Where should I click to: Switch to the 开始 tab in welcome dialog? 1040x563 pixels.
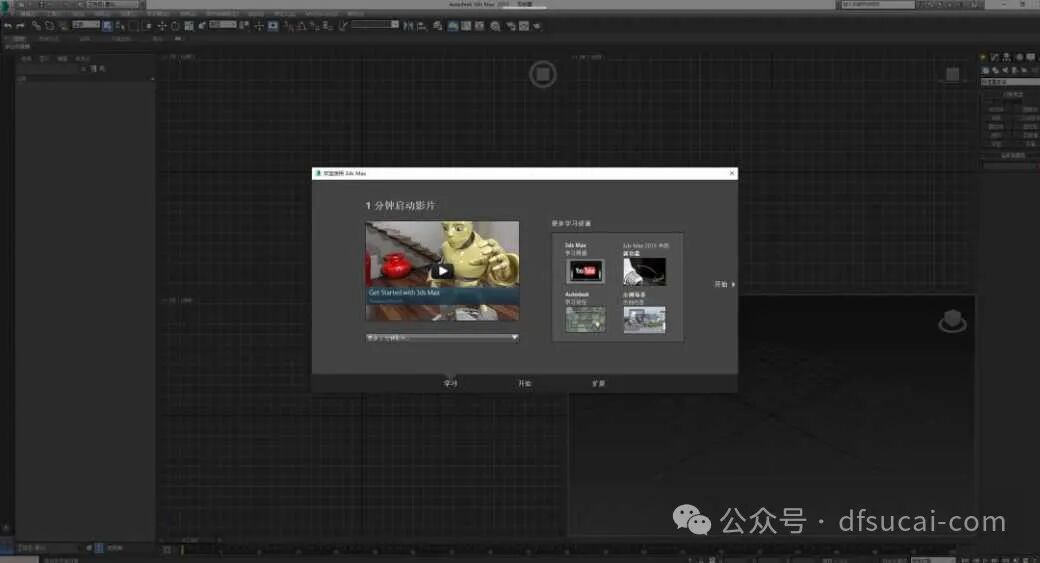click(525, 383)
